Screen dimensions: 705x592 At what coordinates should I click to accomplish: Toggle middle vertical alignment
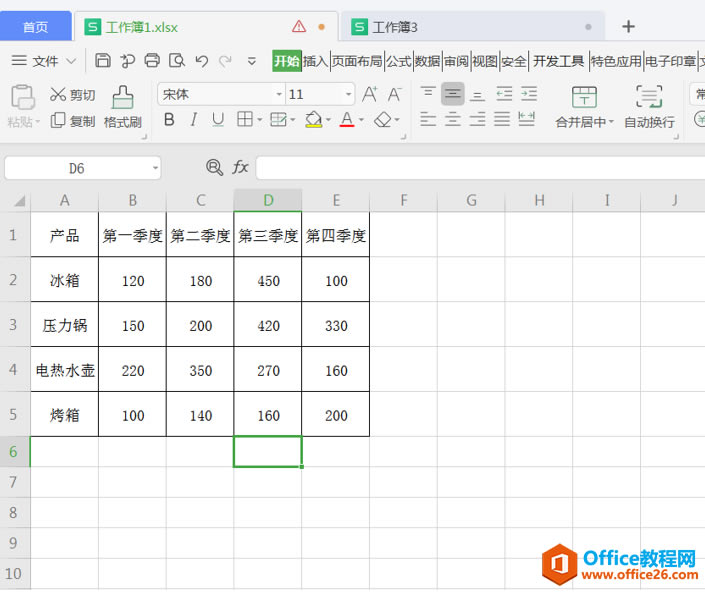click(x=452, y=93)
